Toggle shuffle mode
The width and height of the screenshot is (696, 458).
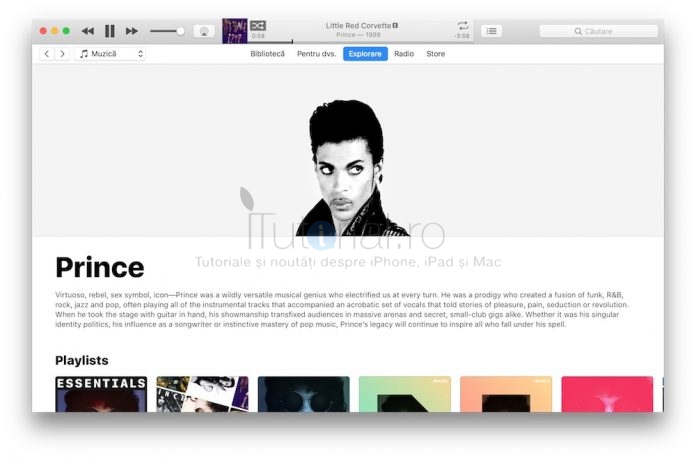pos(258,25)
